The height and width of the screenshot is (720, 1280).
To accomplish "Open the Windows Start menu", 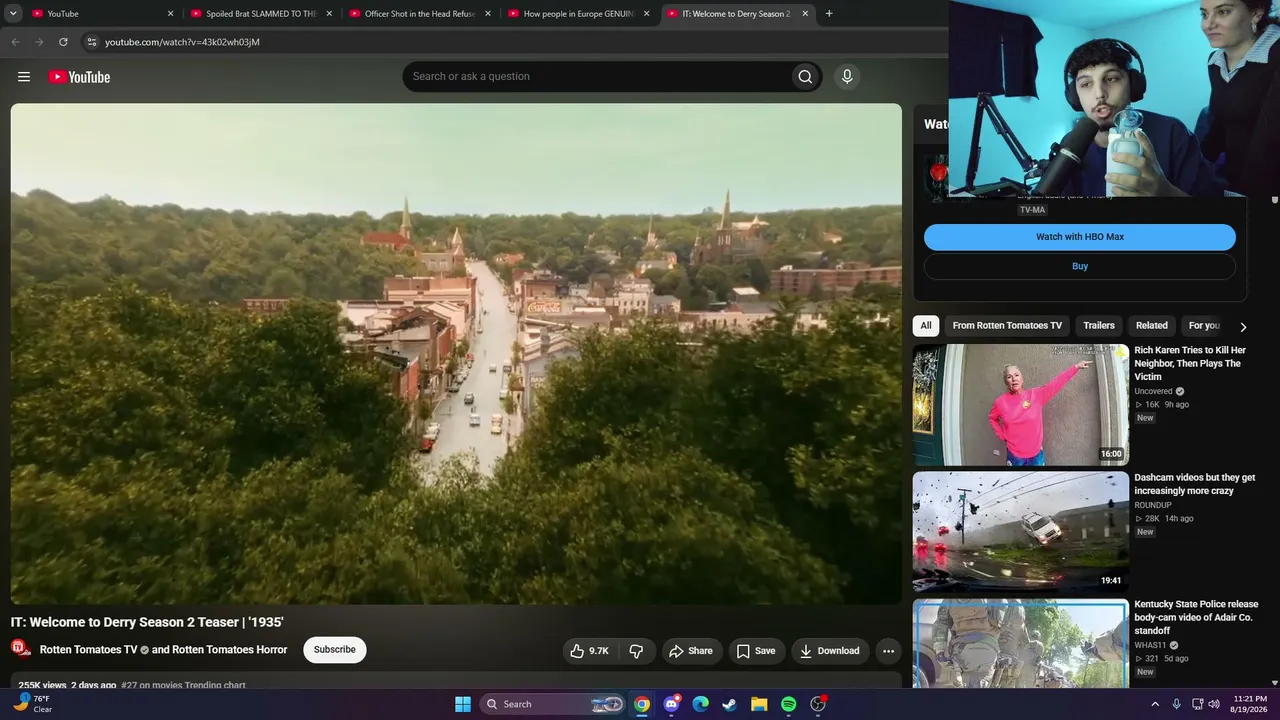I will point(463,704).
